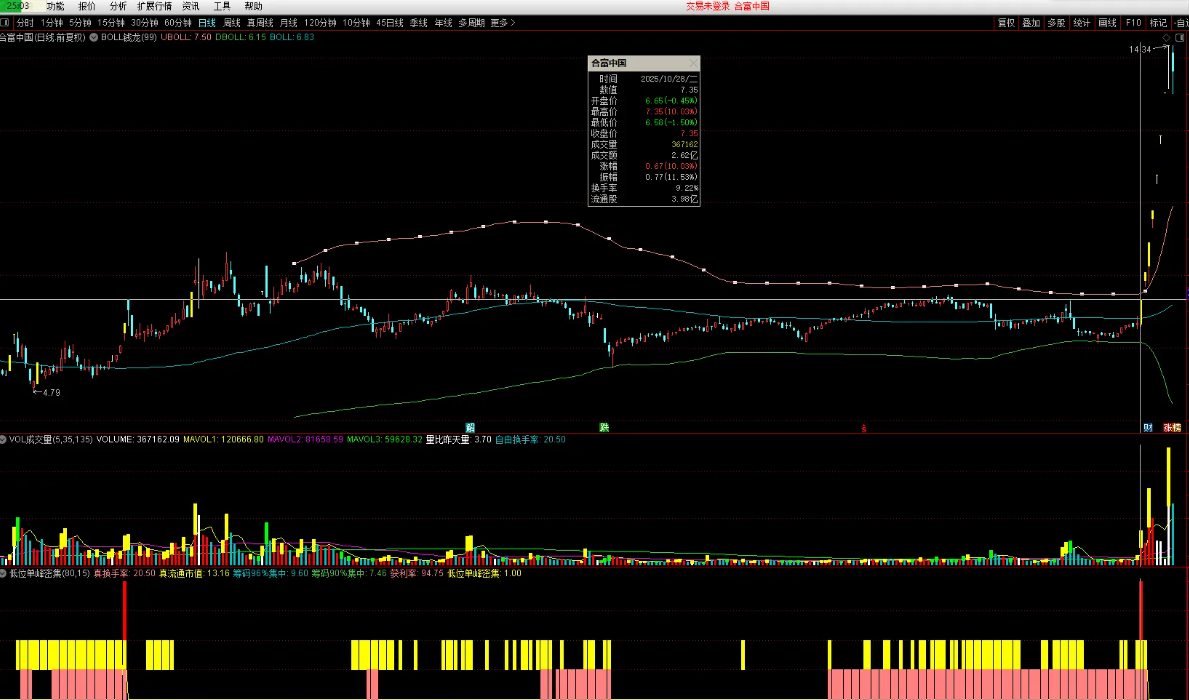The height and width of the screenshot is (700, 1189).
Task: Expand the 更多 periods dropdown
Action: (502, 22)
